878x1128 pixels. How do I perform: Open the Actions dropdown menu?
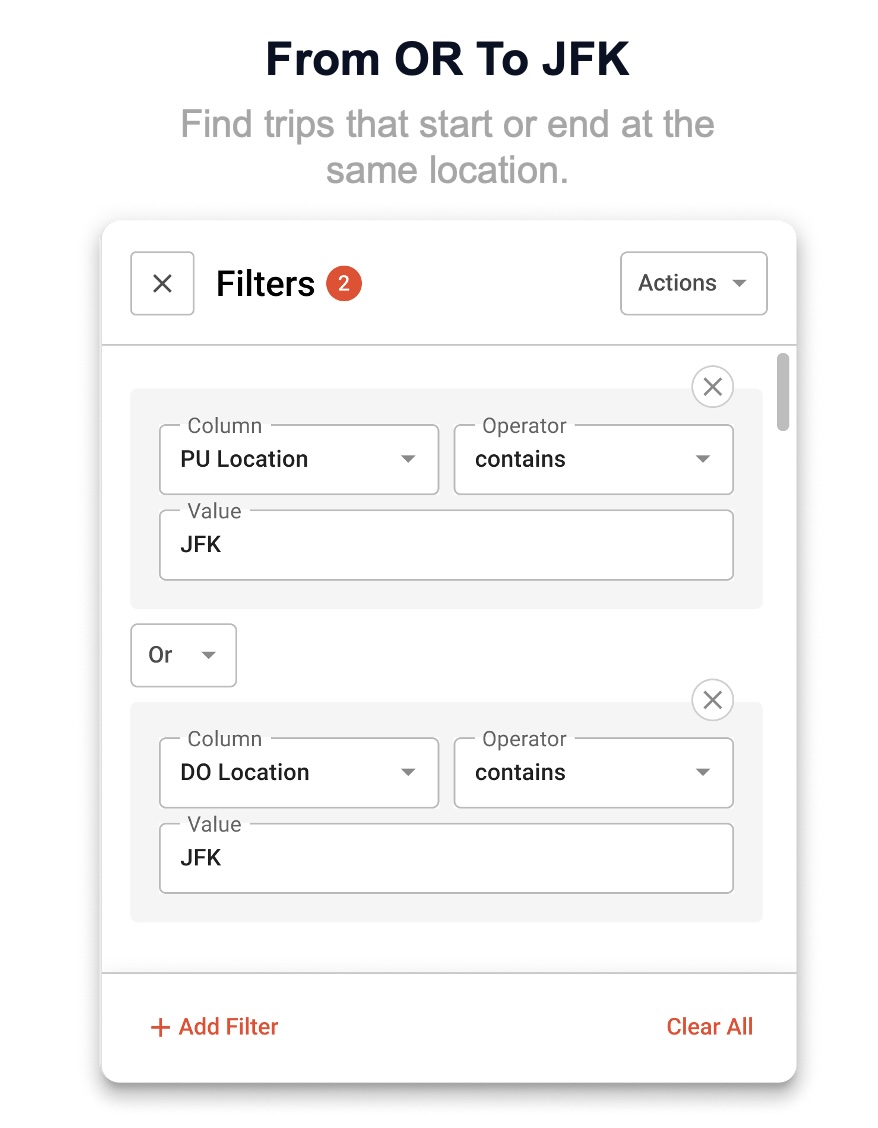pyautogui.click(x=693, y=283)
